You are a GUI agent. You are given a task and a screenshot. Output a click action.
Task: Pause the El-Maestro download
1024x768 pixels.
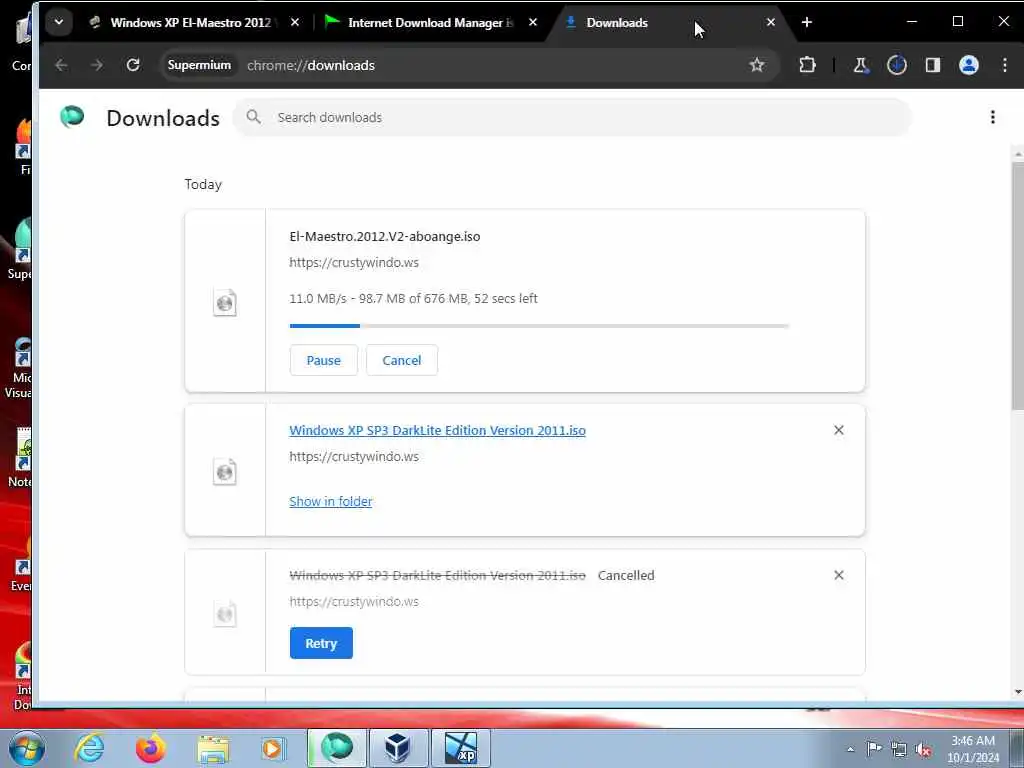(x=323, y=360)
